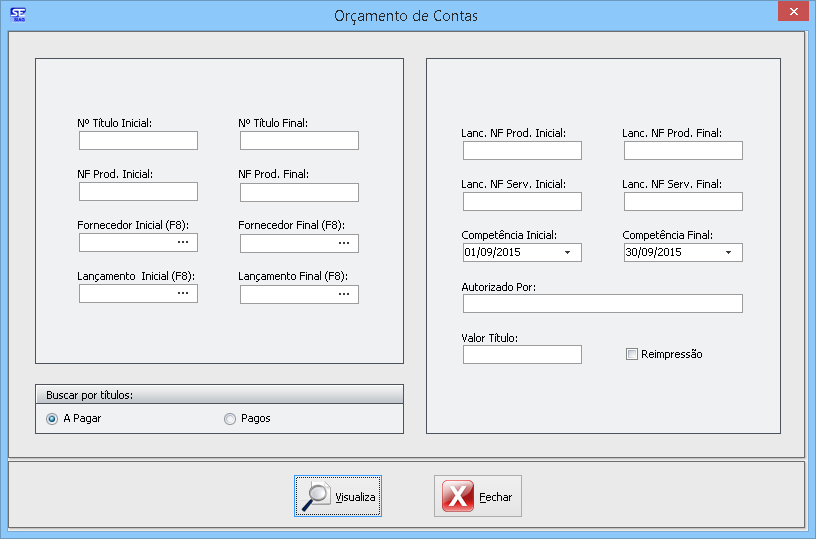Image resolution: width=816 pixels, height=539 pixels.
Task: Expand the Competência Final date dropdown
Action: coord(729,252)
